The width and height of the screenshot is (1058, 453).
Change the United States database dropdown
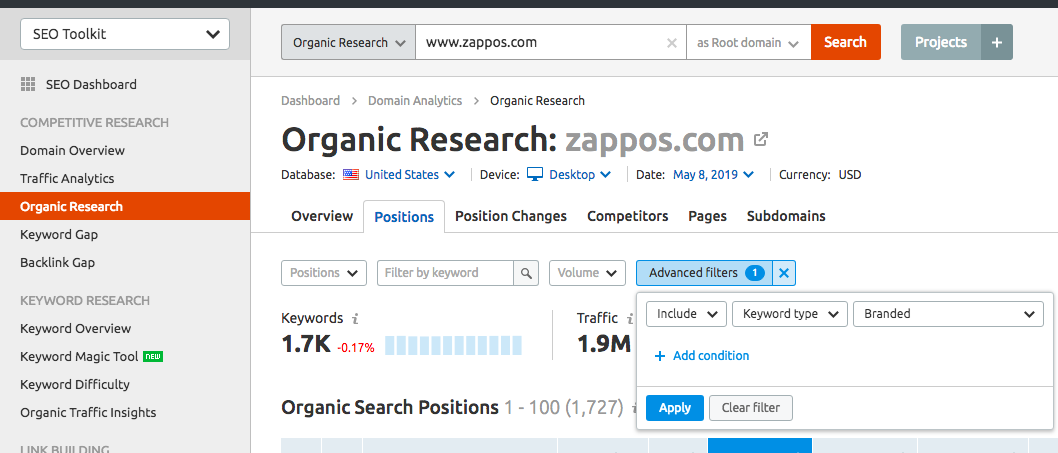click(410, 174)
